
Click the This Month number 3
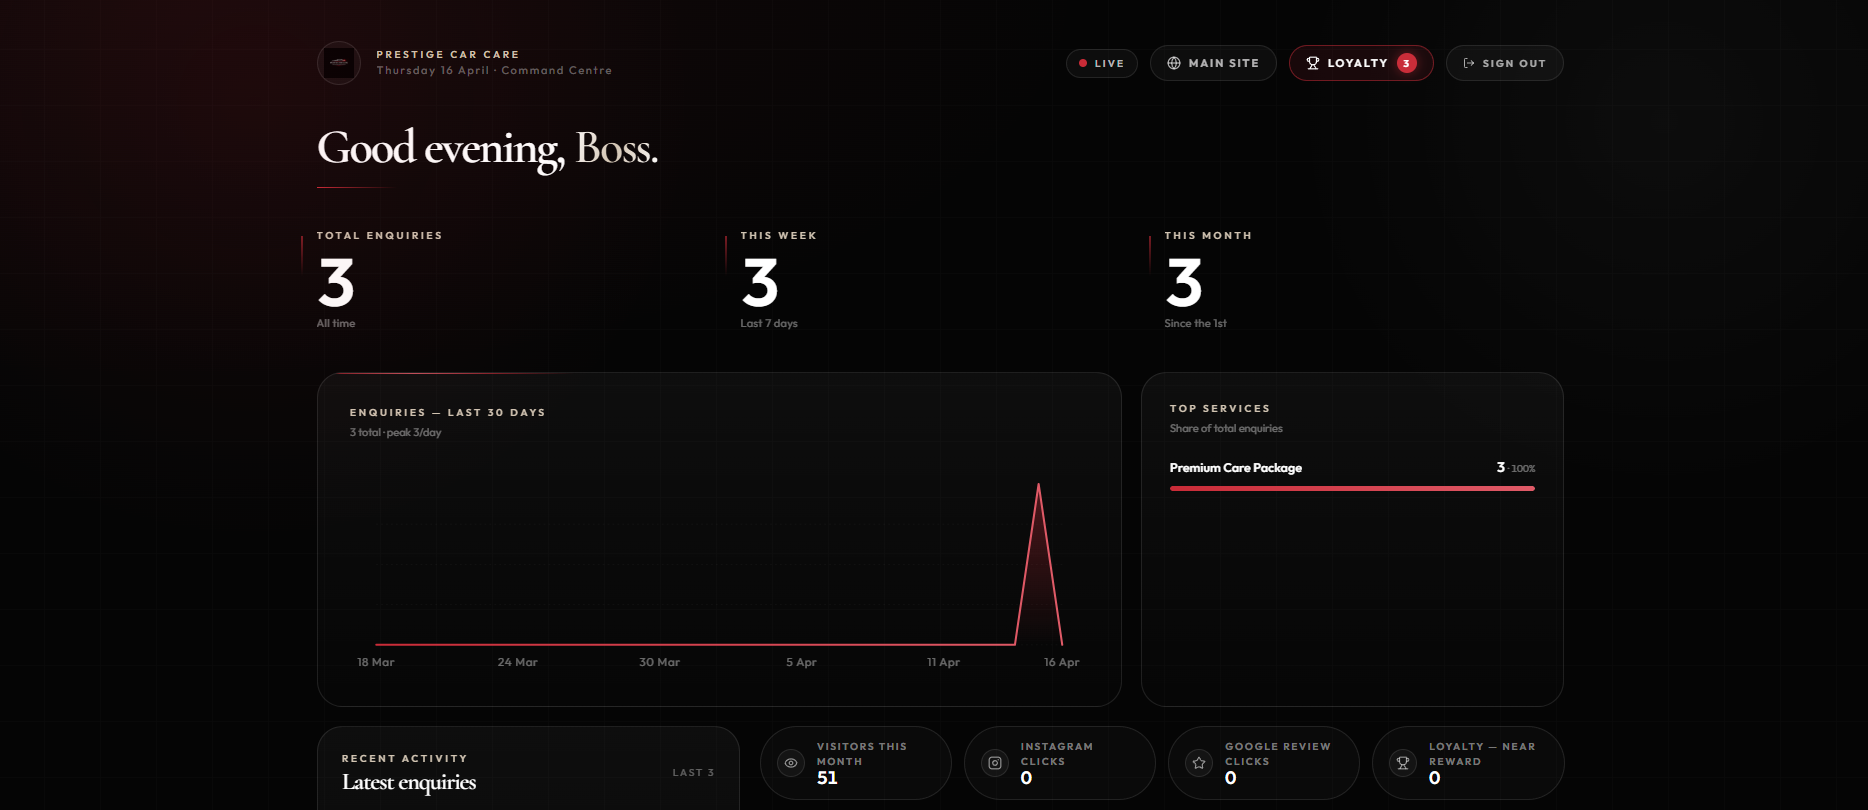point(1184,283)
